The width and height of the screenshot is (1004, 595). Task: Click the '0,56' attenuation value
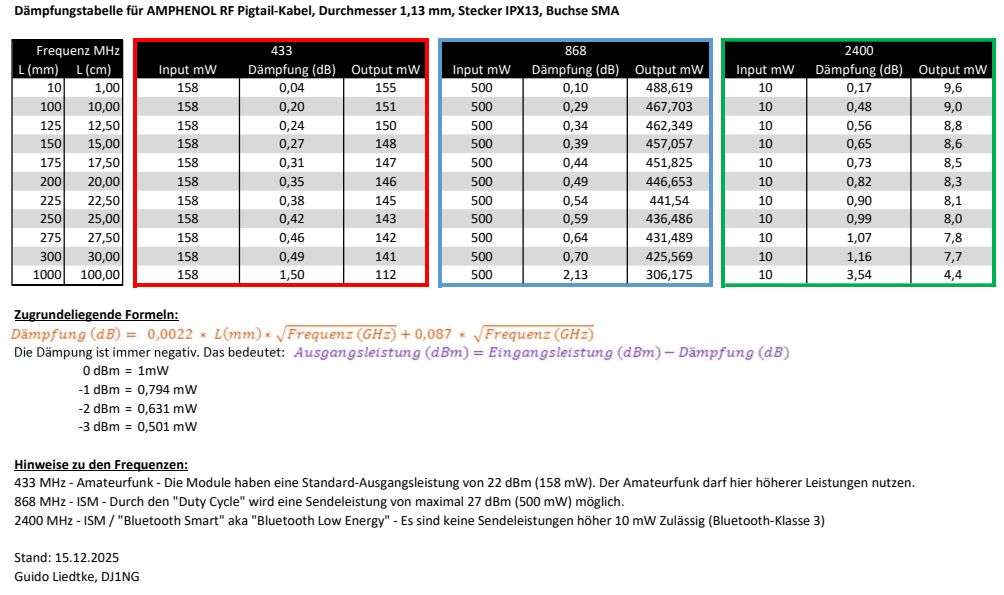[x=859, y=126]
